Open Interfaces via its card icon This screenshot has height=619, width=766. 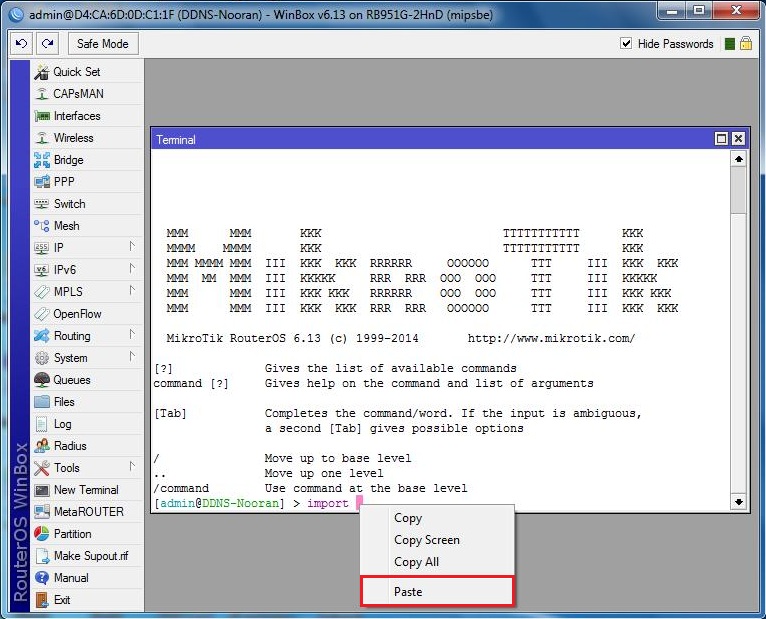point(42,116)
